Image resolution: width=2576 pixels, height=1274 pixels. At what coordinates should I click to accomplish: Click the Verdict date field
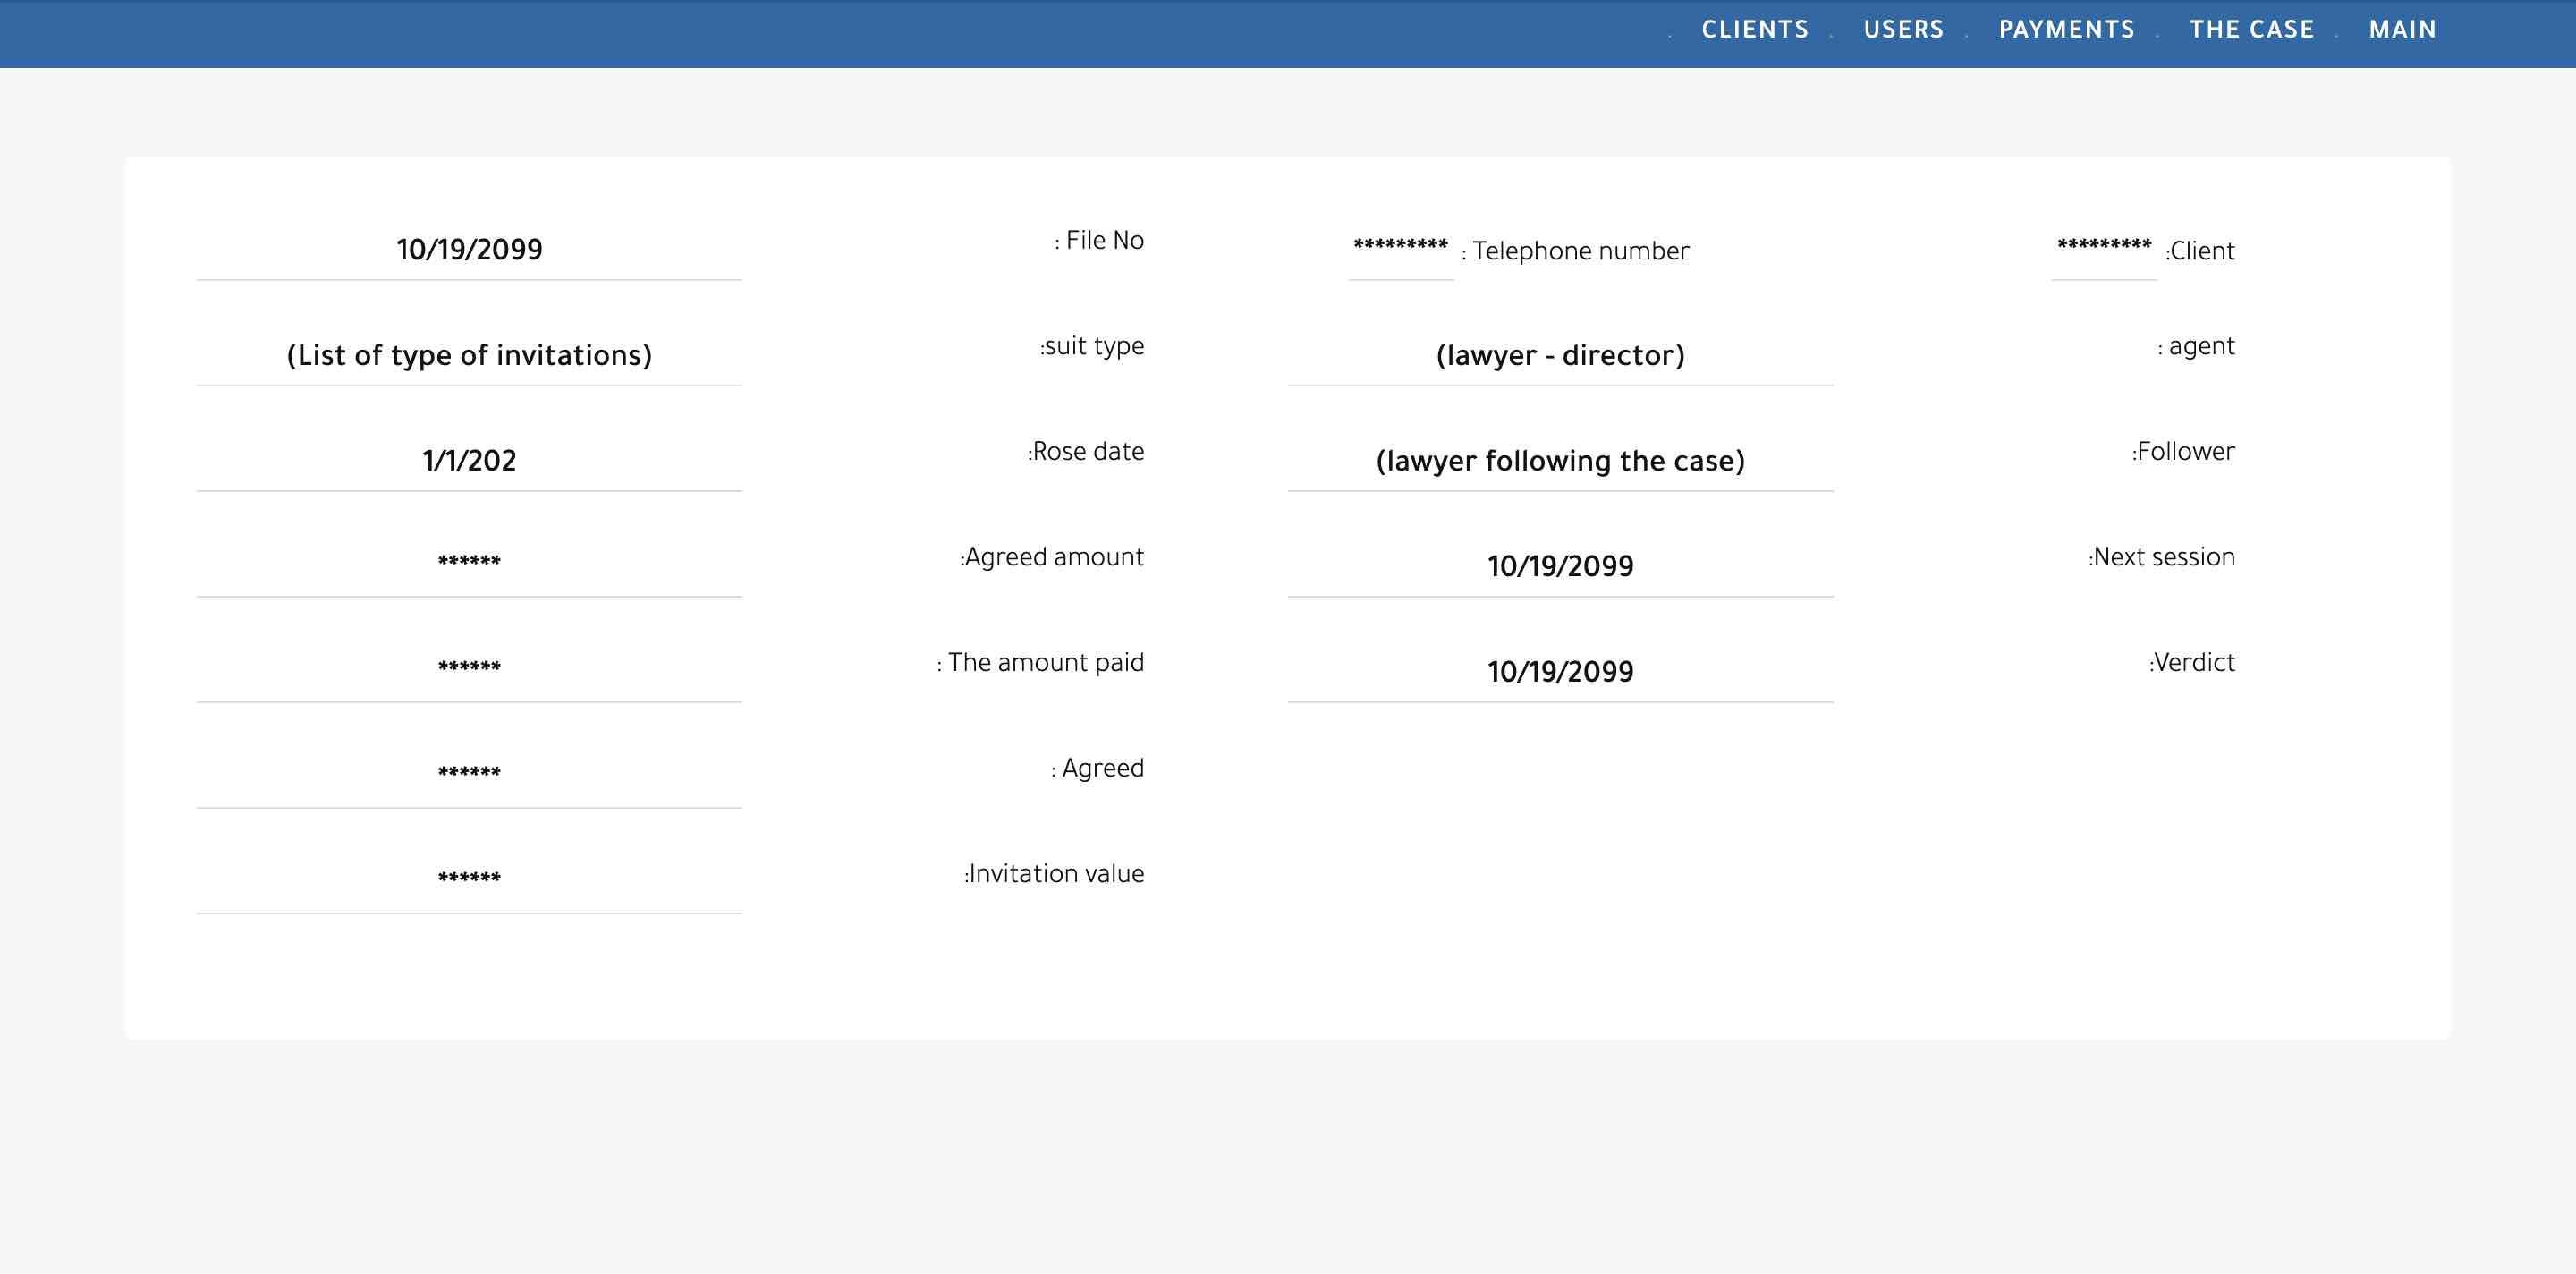pyautogui.click(x=1560, y=672)
